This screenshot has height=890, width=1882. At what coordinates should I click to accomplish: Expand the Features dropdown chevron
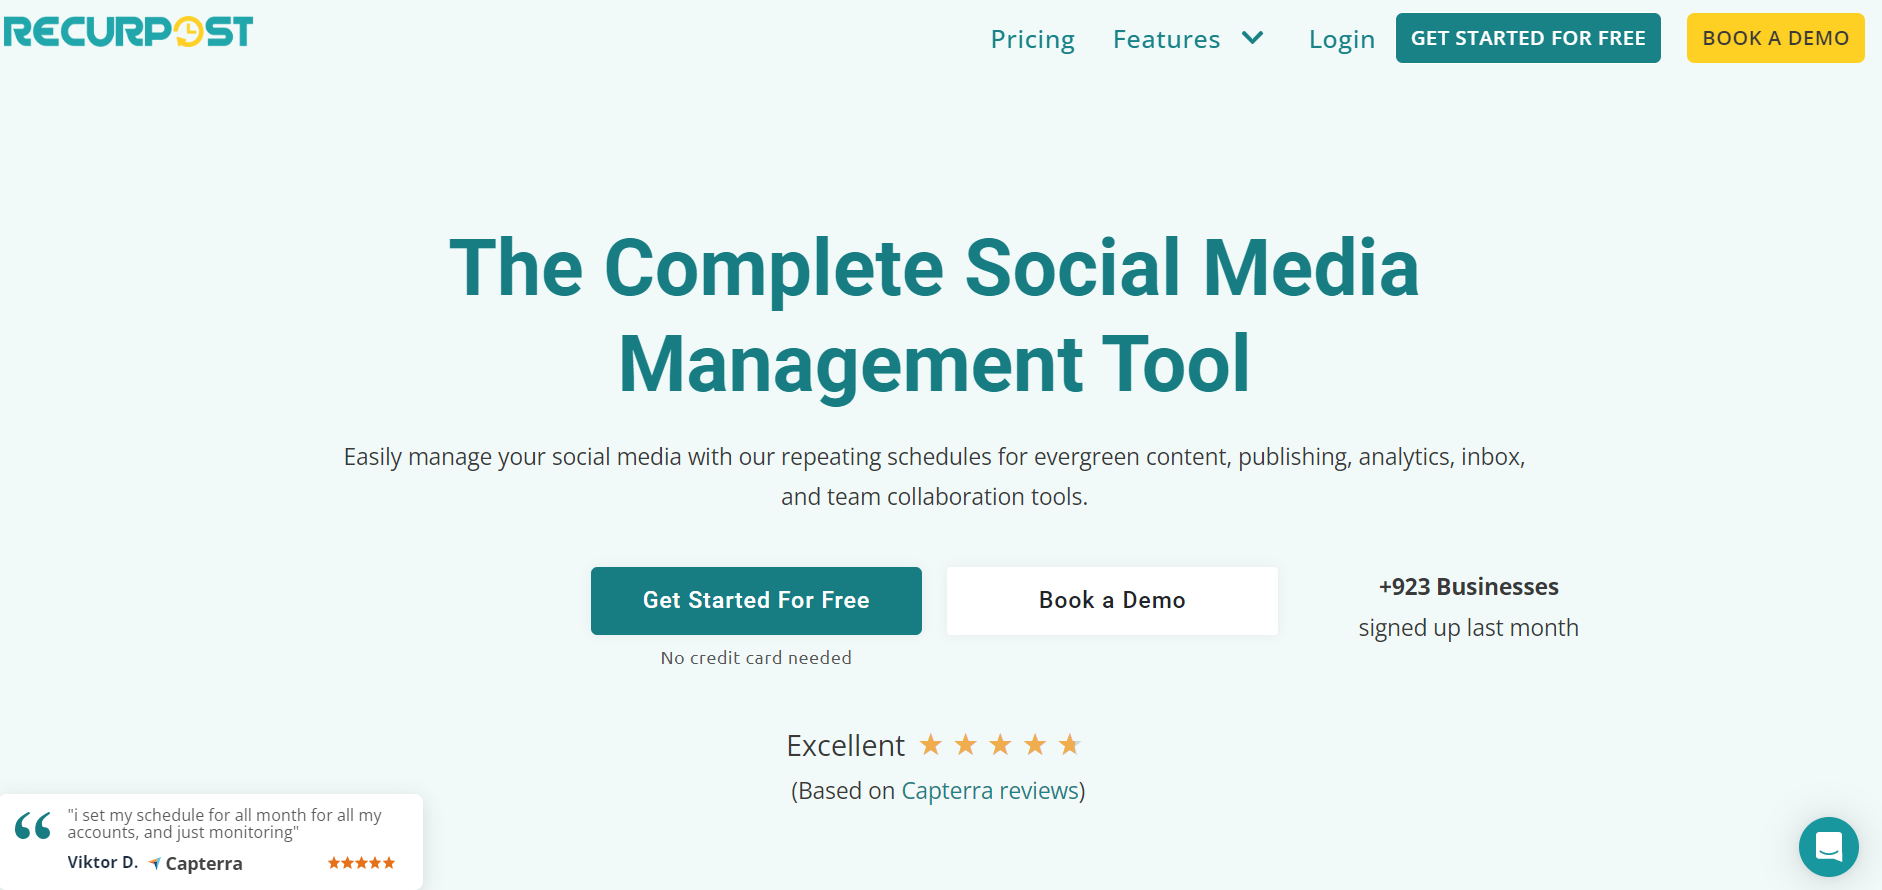pos(1252,38)
